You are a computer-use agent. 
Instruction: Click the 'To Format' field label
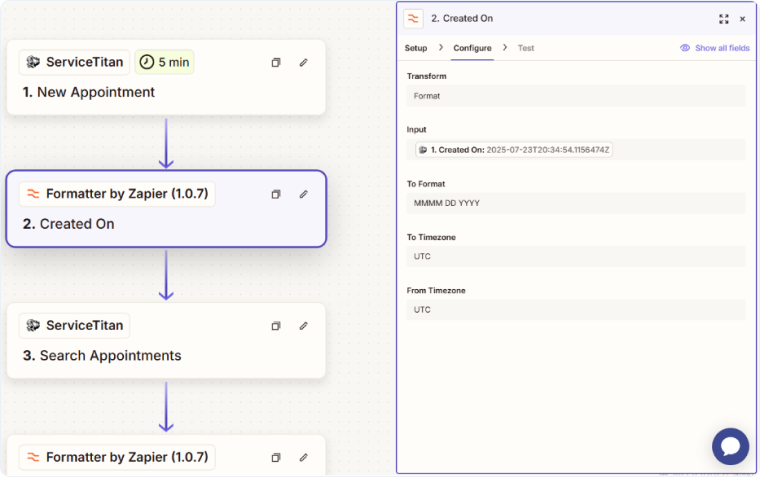(426, 184)
